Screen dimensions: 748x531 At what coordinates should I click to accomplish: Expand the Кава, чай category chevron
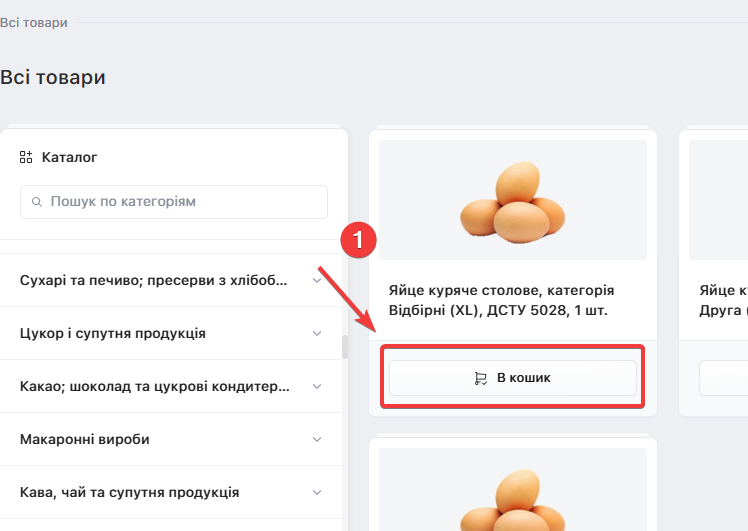coord(317,492)
